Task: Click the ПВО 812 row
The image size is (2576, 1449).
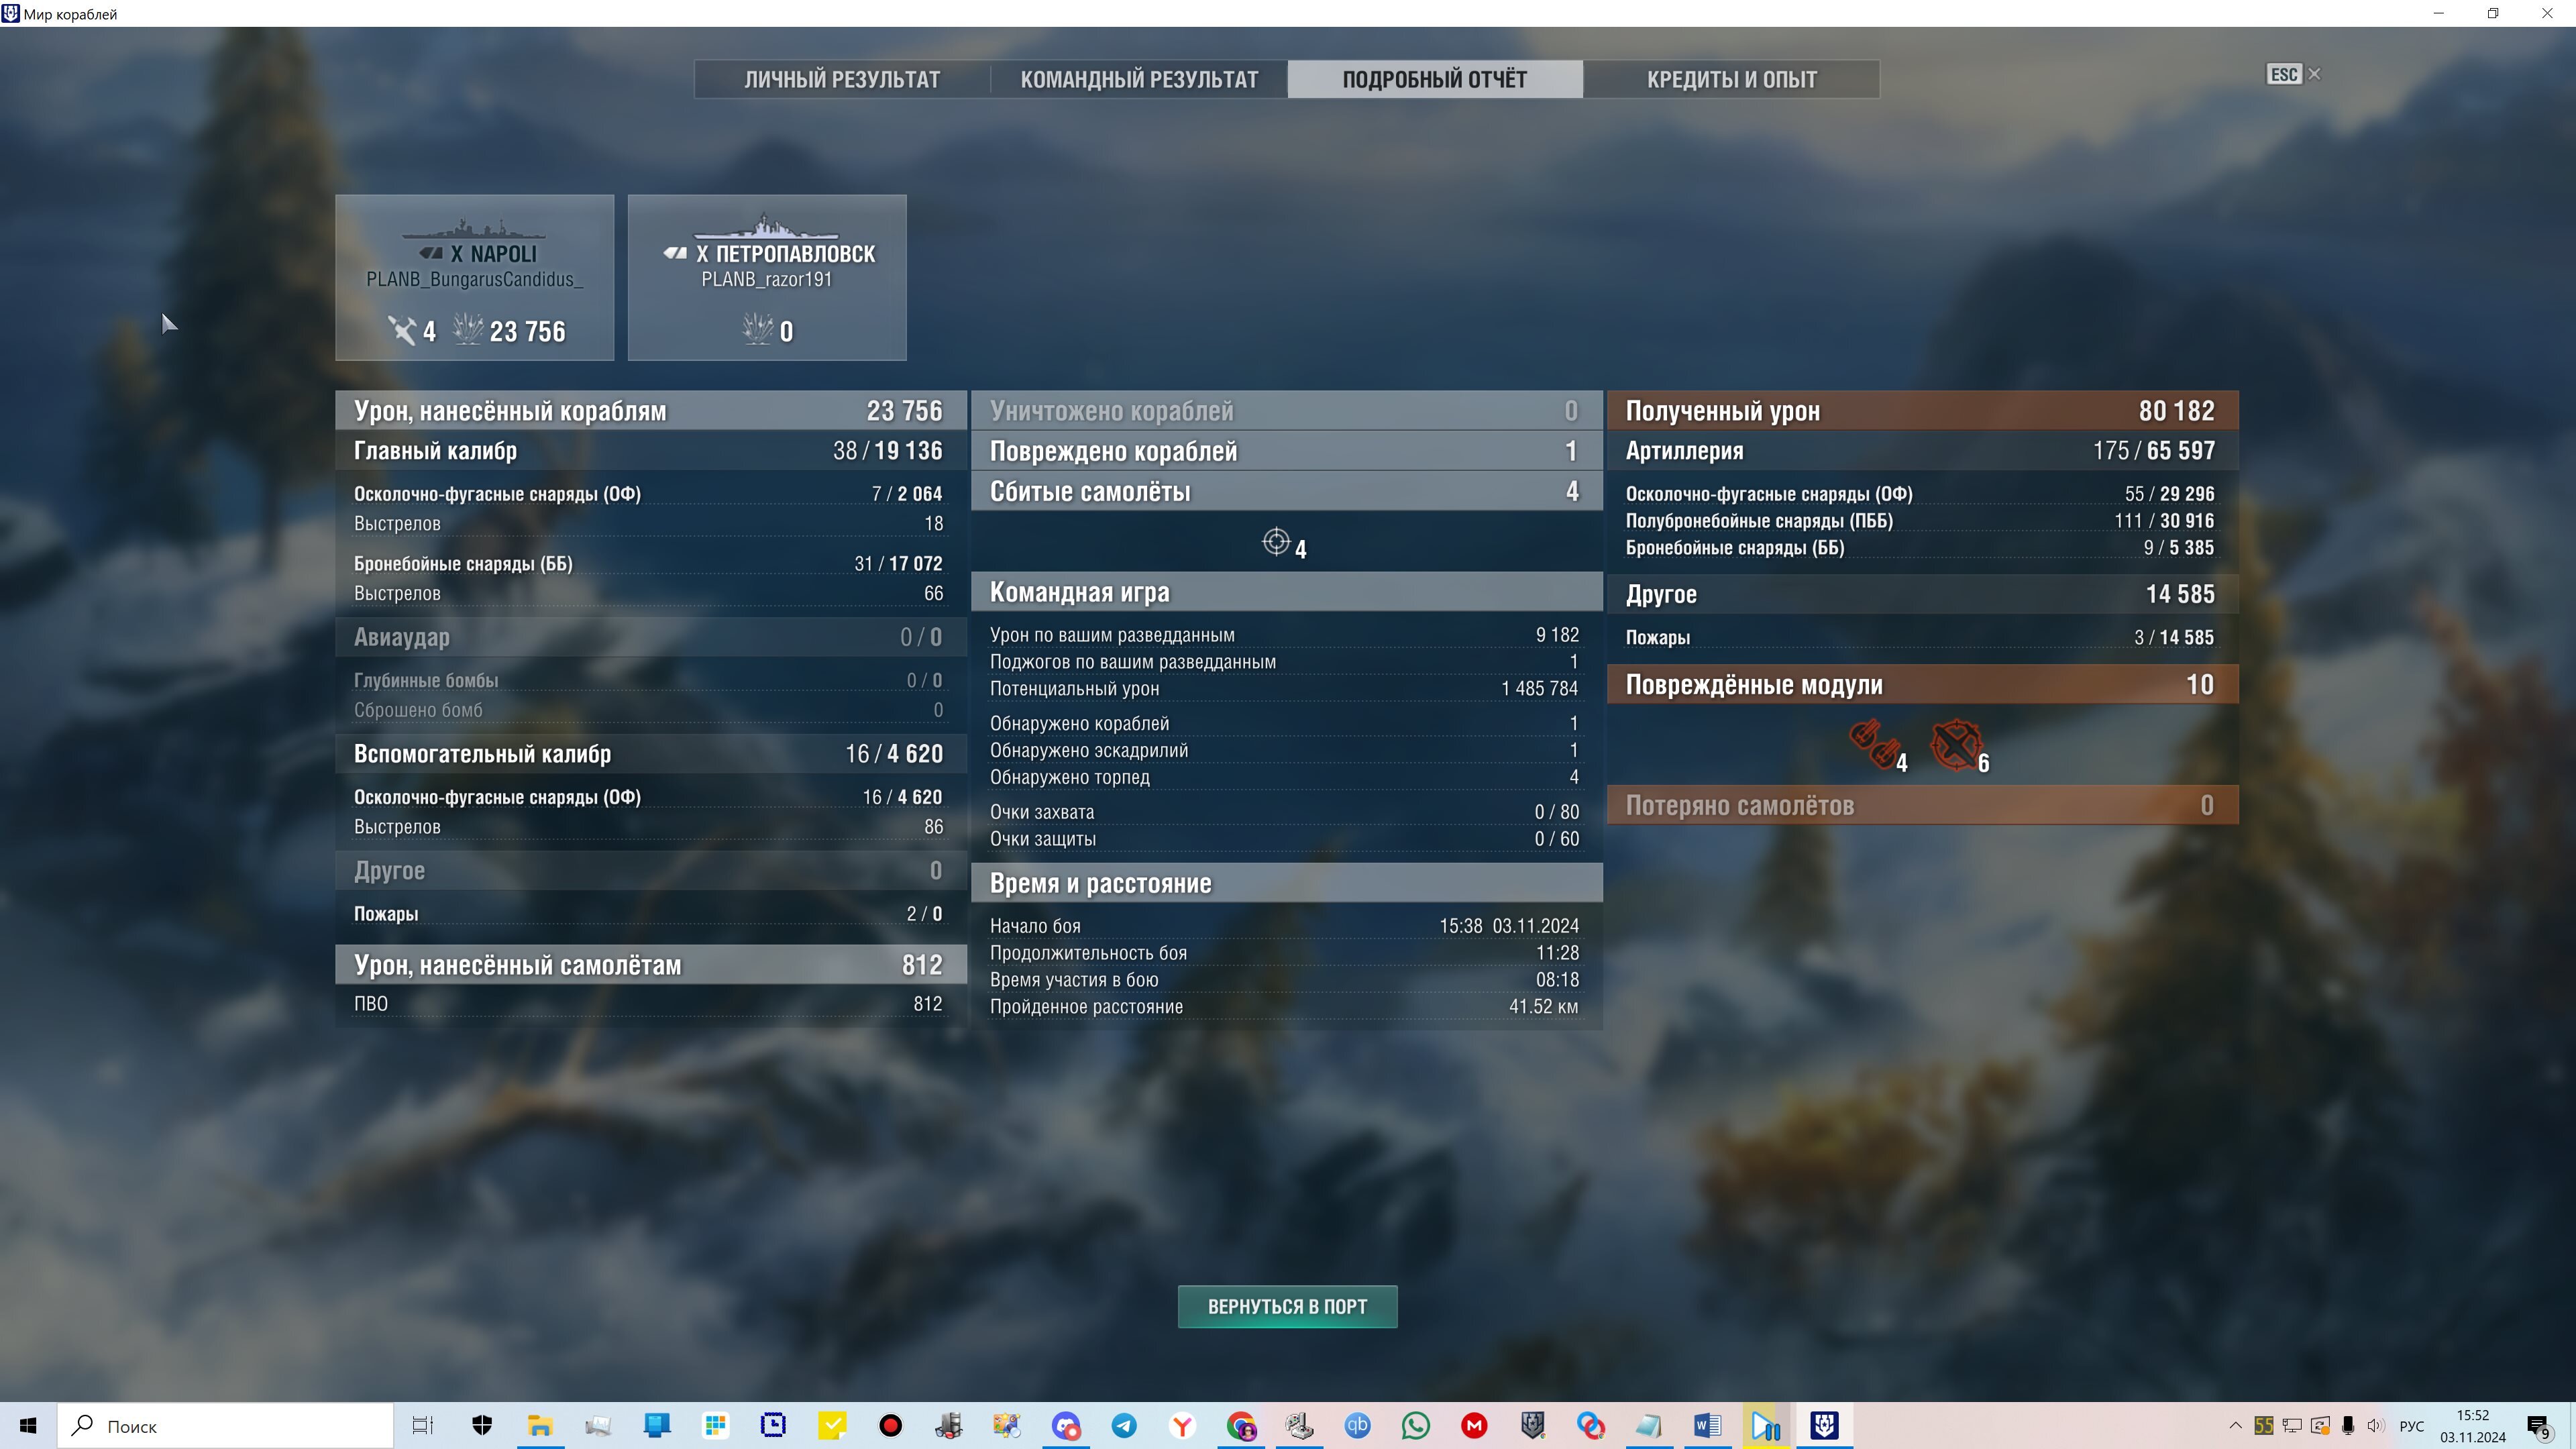Action: click(648, 1004)
